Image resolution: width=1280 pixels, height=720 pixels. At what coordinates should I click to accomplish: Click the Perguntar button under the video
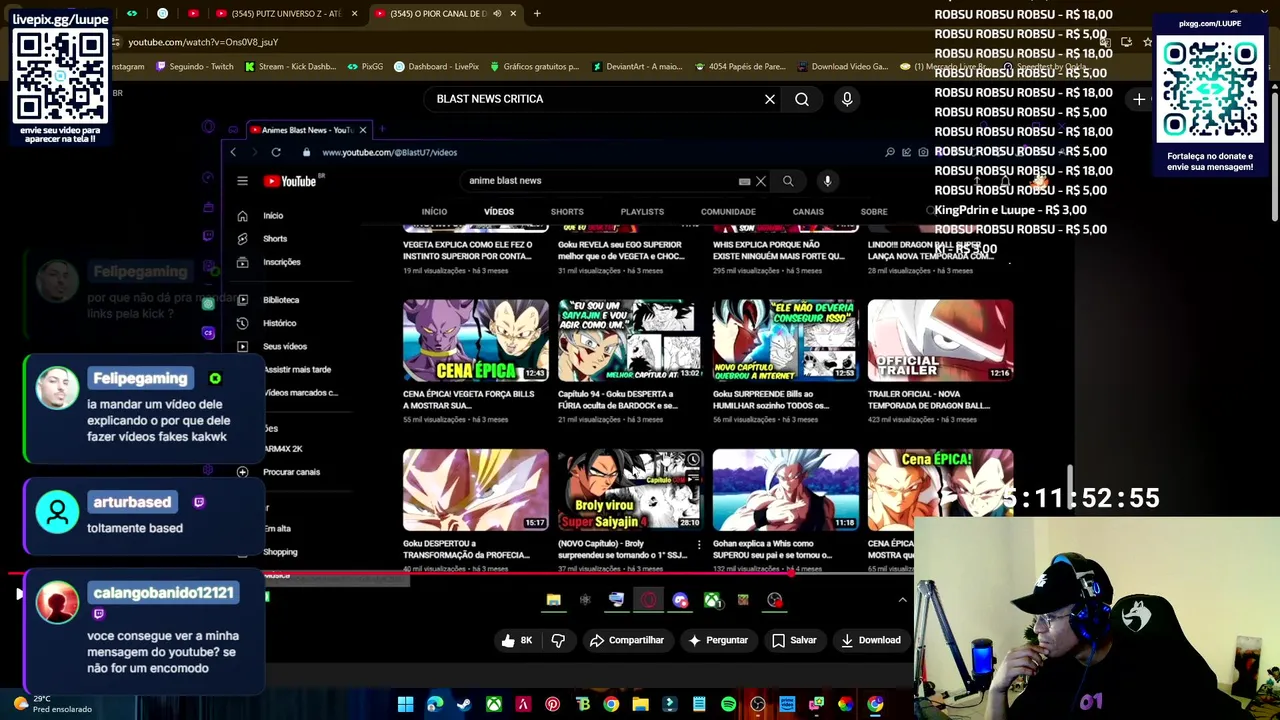pos(717,640)
